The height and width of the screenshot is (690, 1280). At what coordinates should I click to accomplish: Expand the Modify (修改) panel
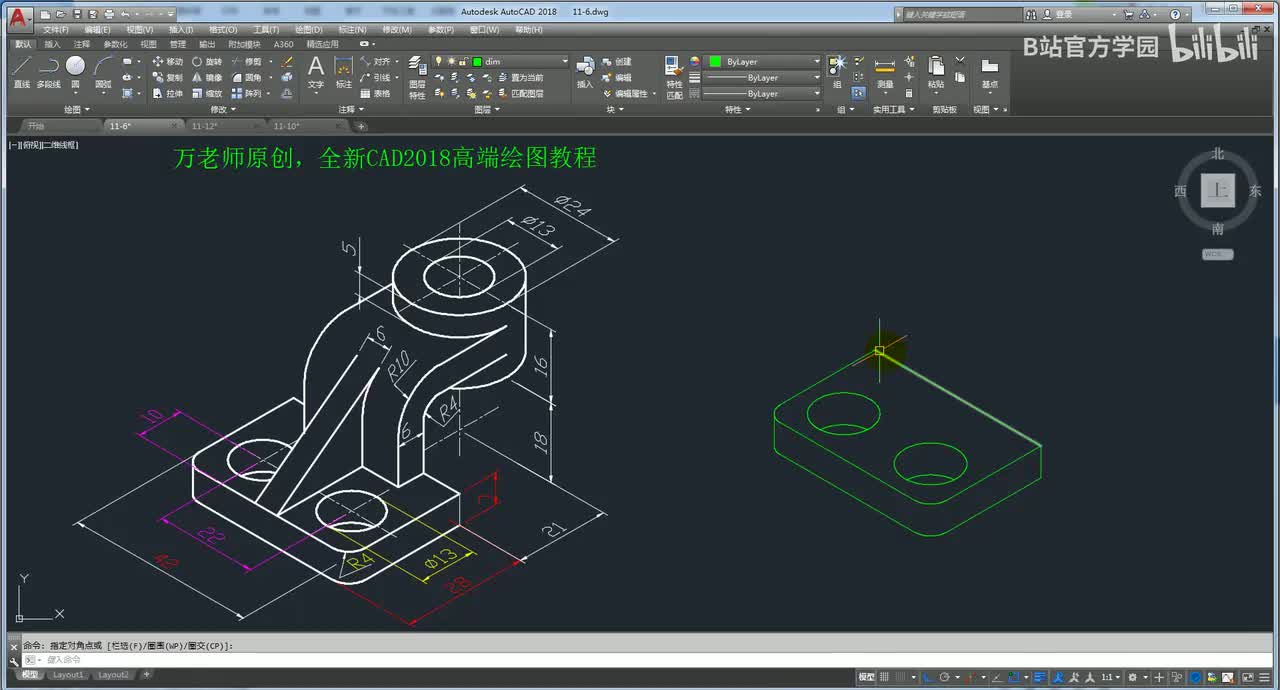222,109
